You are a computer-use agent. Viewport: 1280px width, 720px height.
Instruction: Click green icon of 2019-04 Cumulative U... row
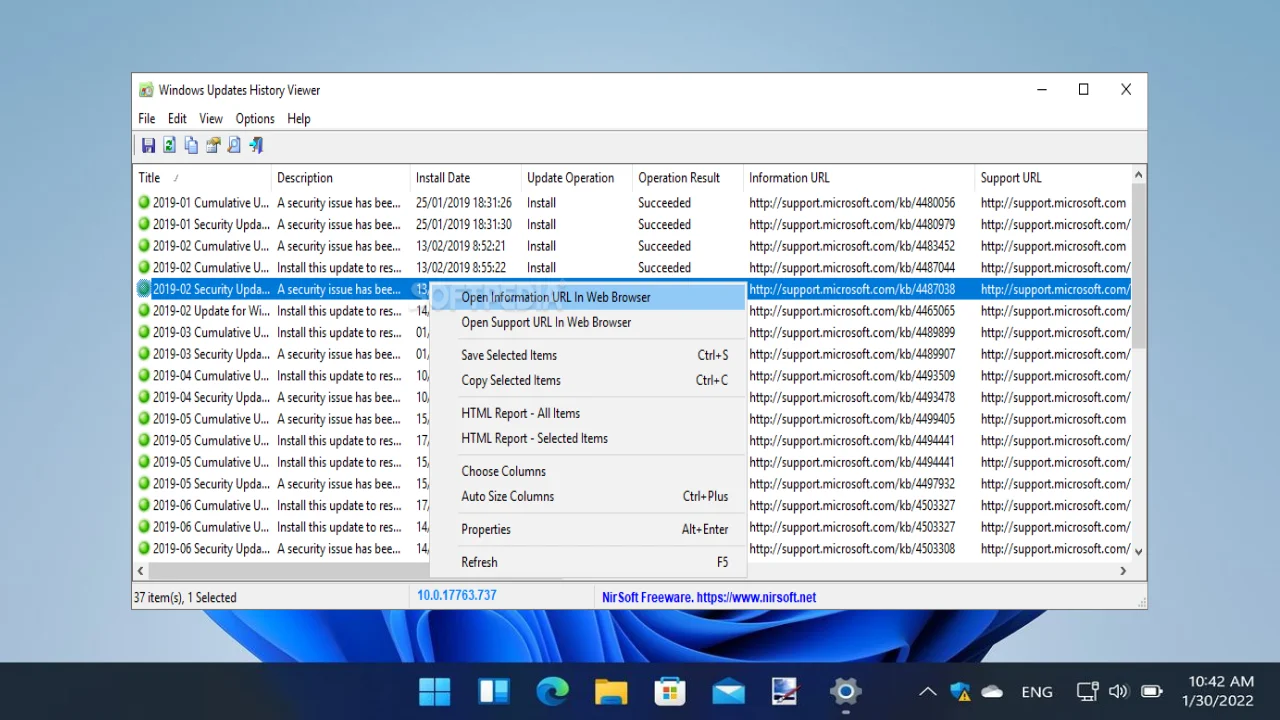tap(144, 376)
